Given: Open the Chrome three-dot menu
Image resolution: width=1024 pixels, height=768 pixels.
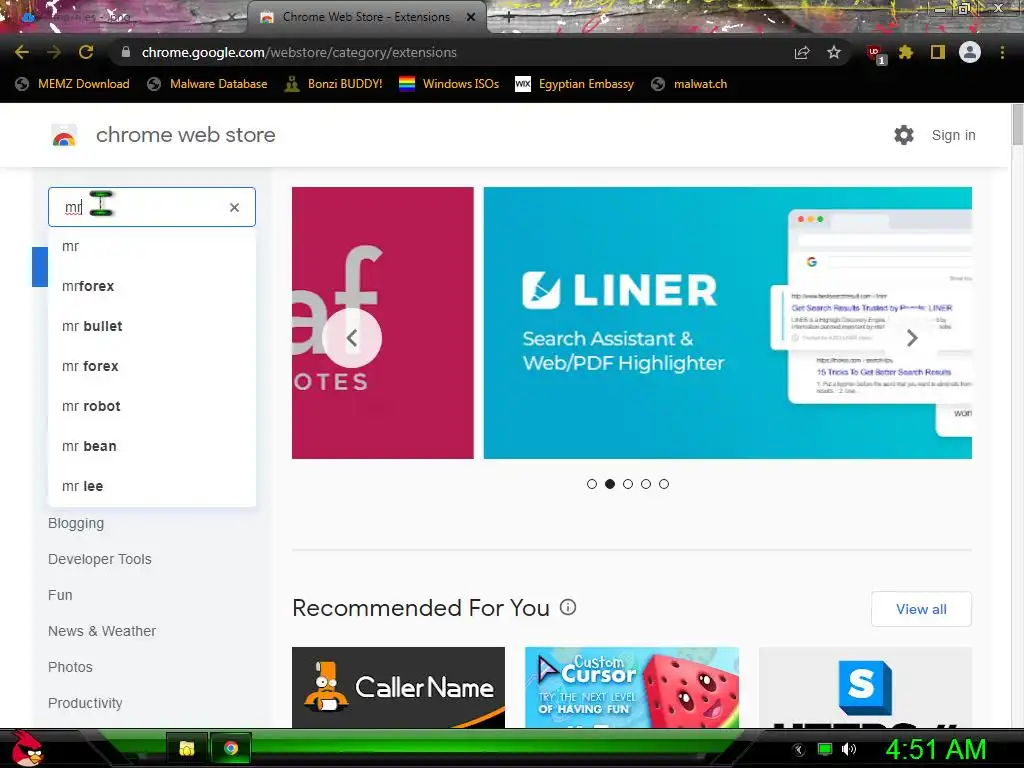Looking at the screenshot, I should point(1002,52).
